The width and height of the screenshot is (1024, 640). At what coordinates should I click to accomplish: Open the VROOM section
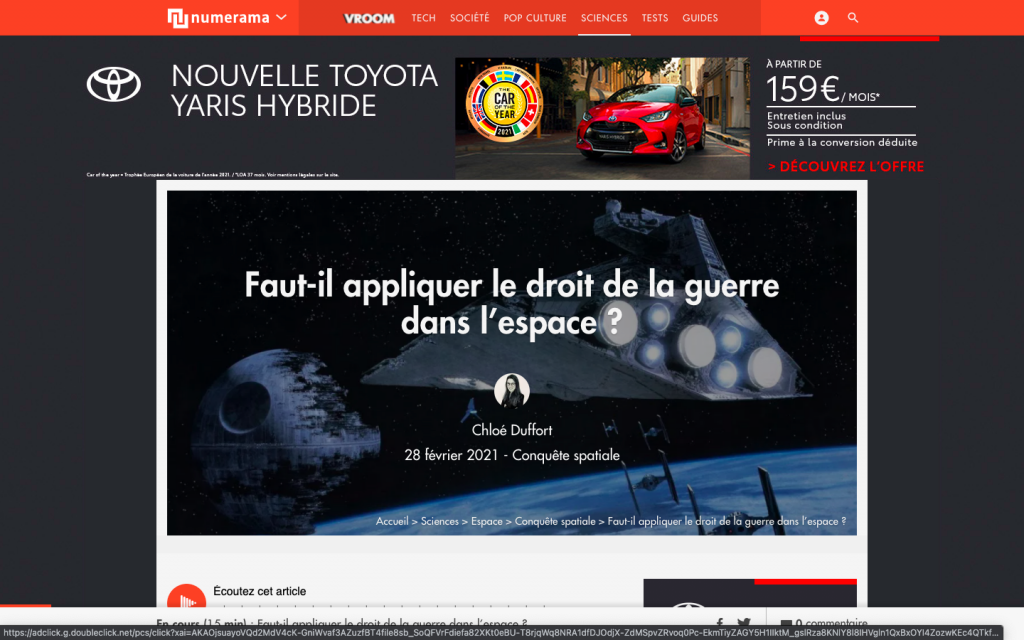click(x=369, y=18)
